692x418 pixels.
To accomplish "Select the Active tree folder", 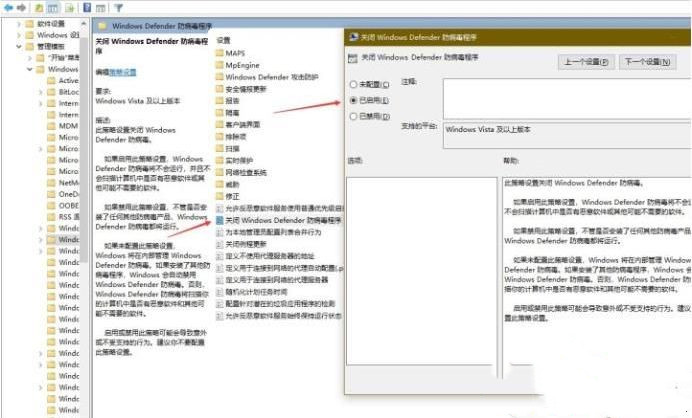I will [x=63, y=80].
